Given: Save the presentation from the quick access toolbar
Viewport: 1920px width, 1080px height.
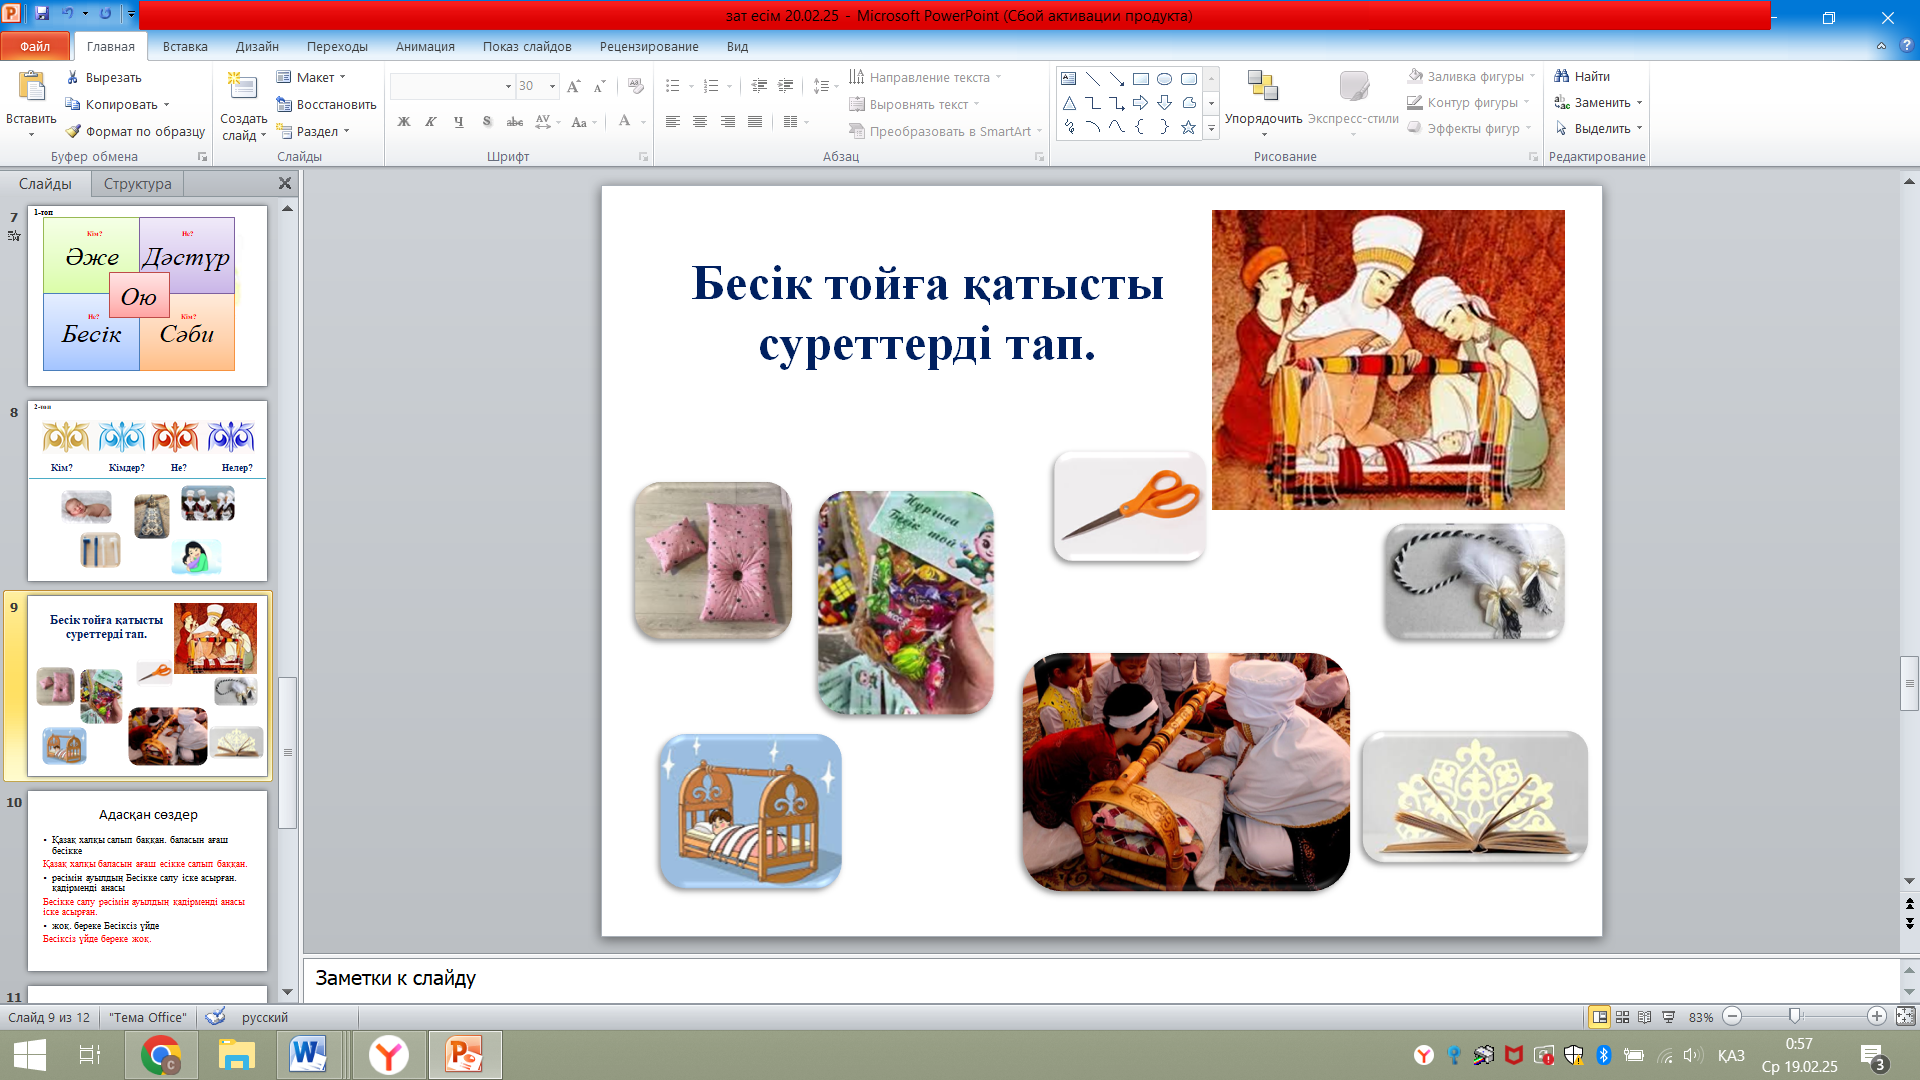Looking at the screenshot, I should coord(42,14).
